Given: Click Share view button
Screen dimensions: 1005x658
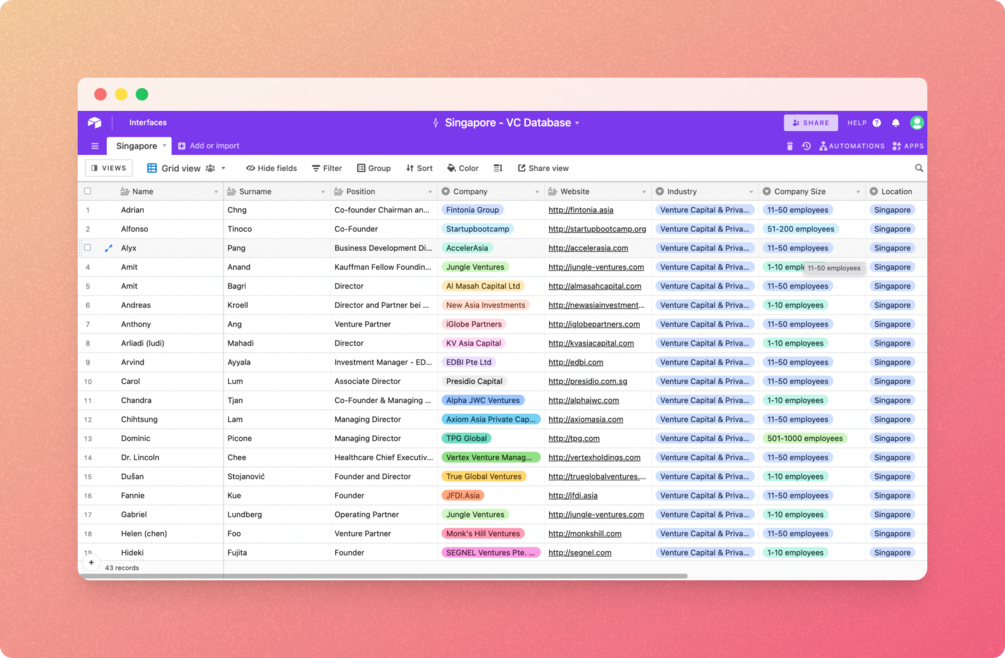Looking at the screenshot, I should tap(543, 168).
